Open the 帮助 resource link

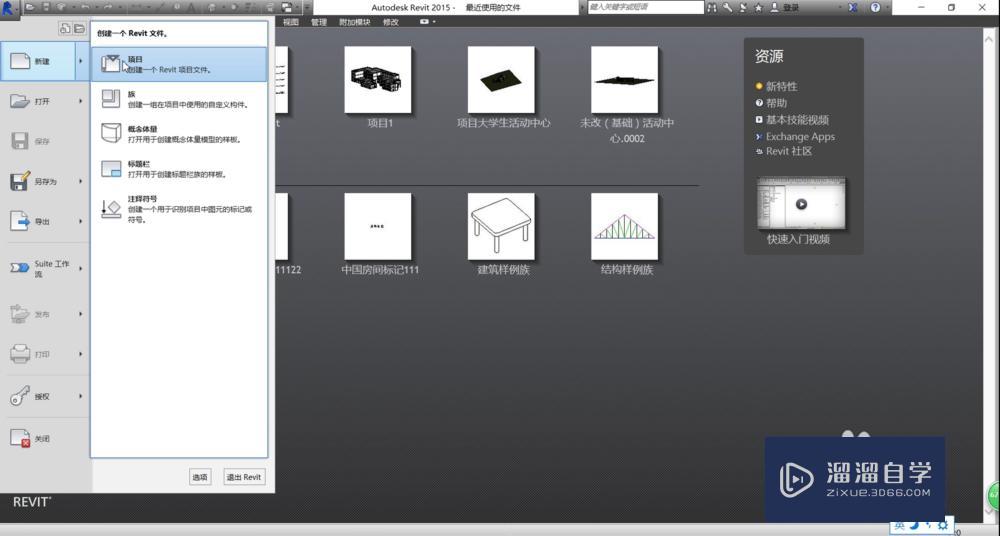[776, 103]
